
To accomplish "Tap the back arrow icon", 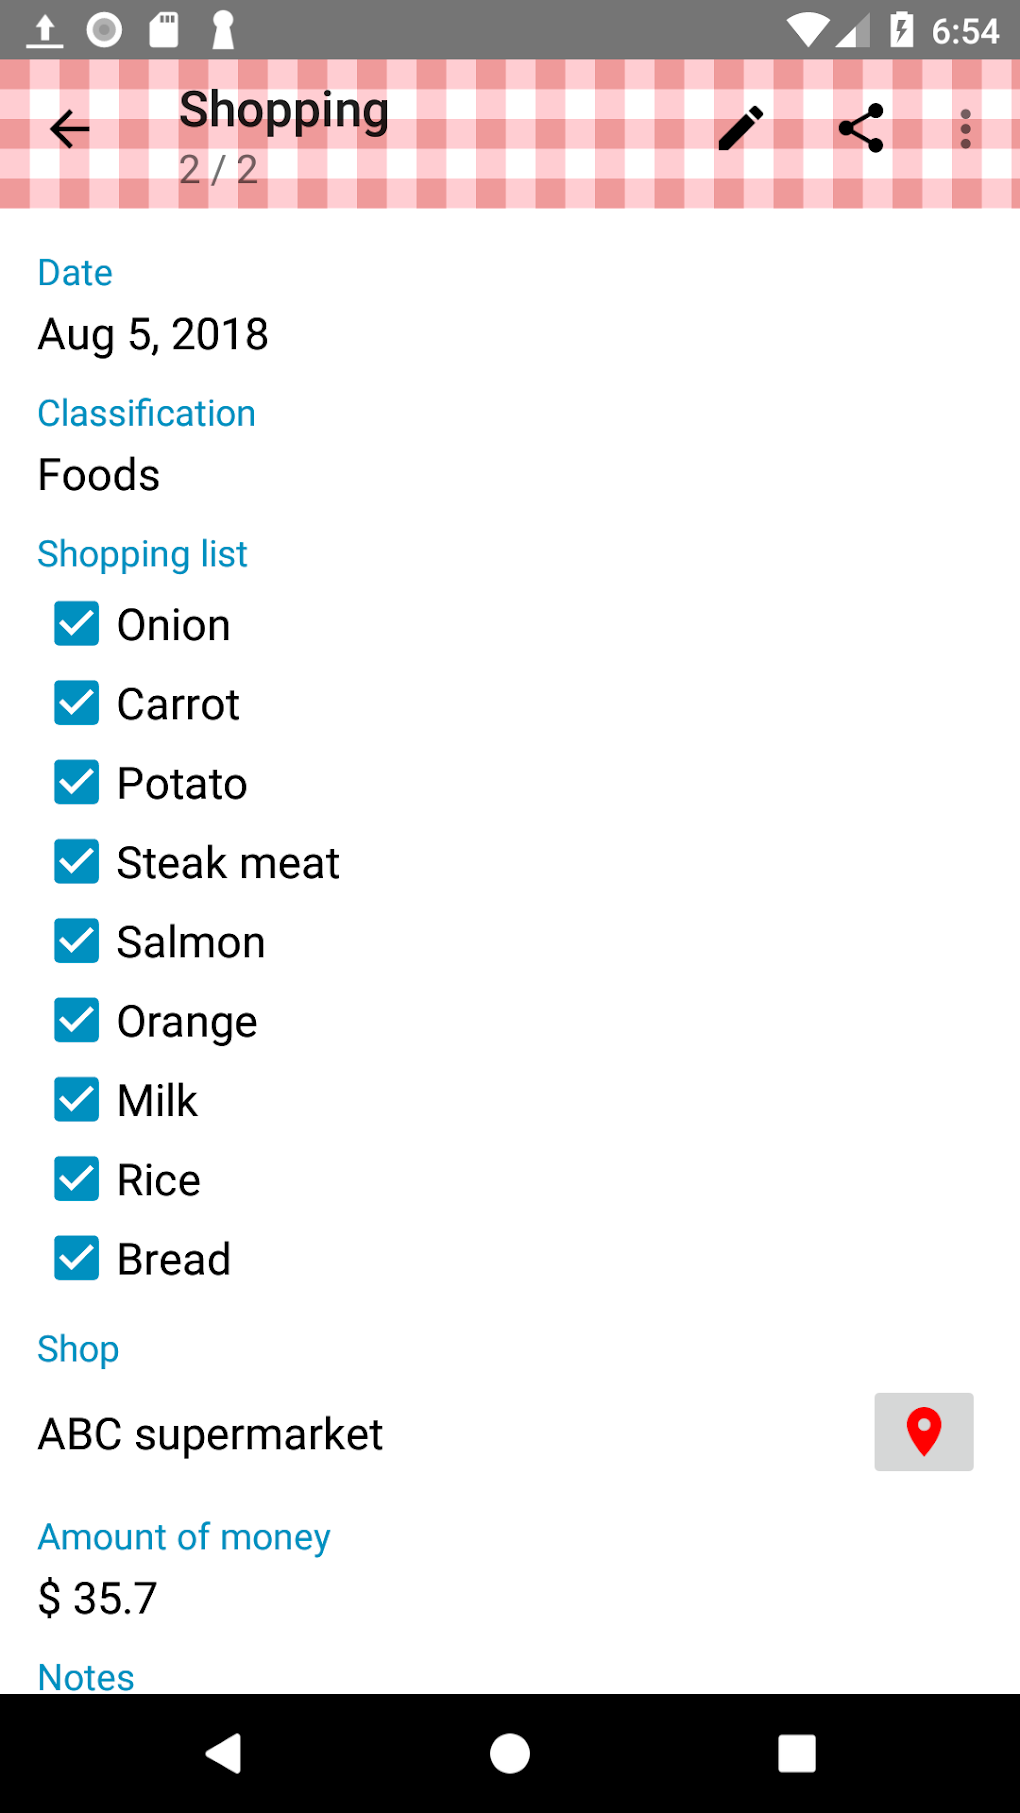I will (69, 129).
